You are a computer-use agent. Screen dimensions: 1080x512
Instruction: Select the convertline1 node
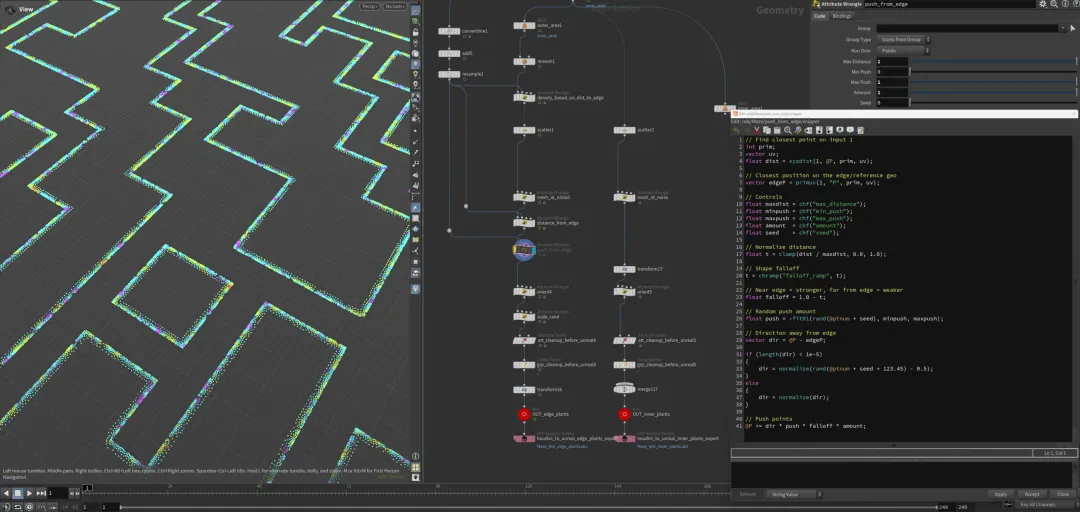tap(449, 31)
